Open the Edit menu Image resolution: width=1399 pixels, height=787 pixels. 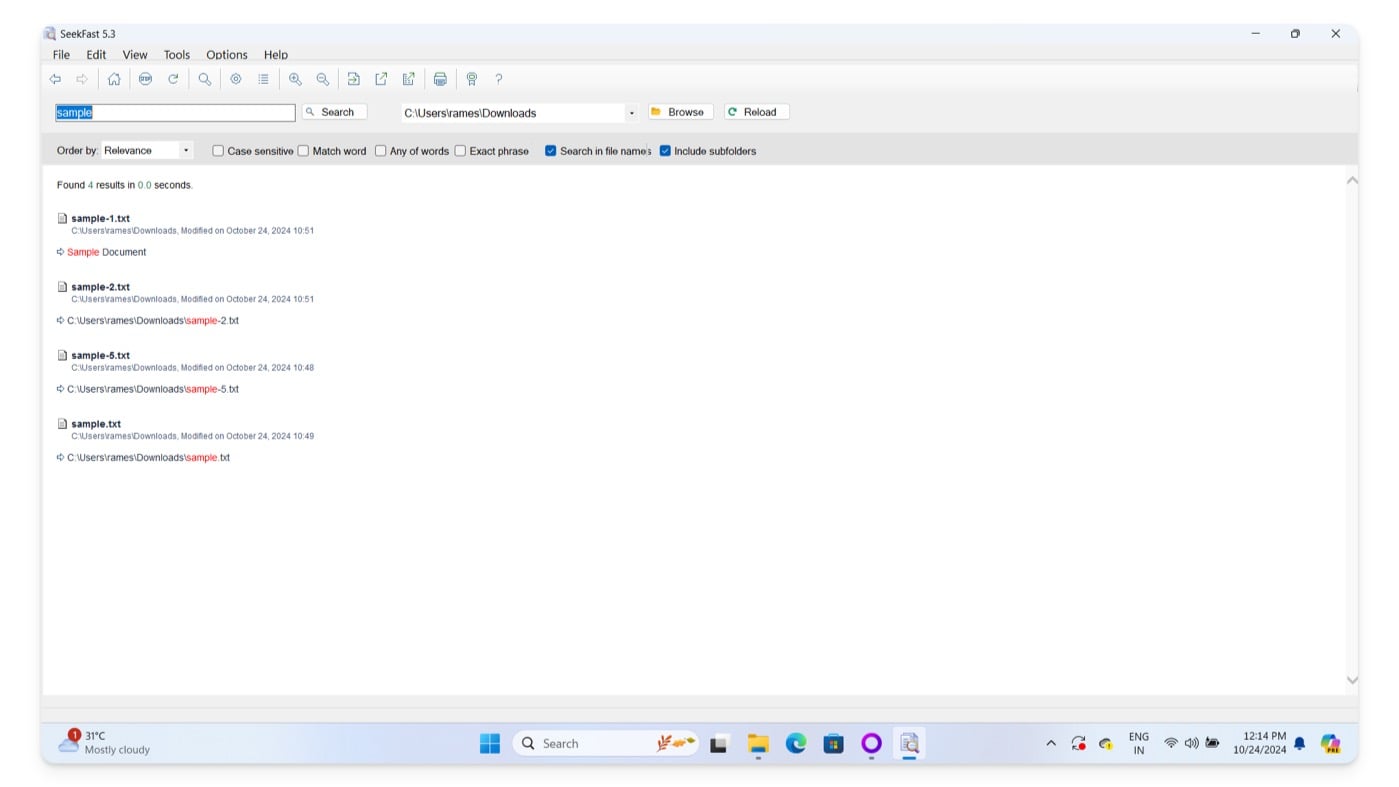pos(96,55)
